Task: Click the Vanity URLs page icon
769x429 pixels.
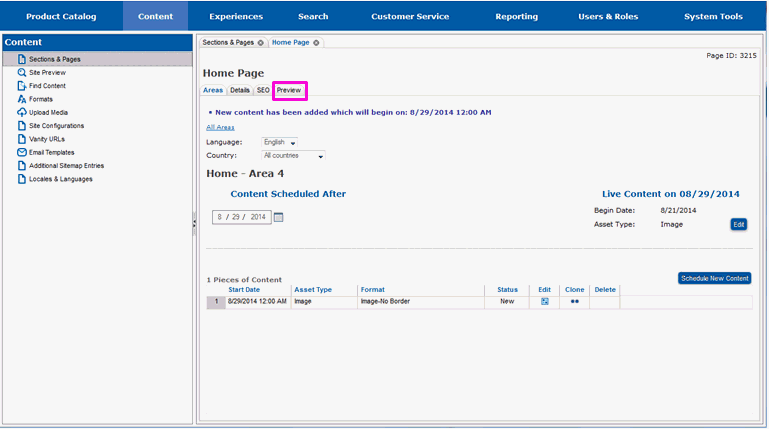Action: point(22,139)
